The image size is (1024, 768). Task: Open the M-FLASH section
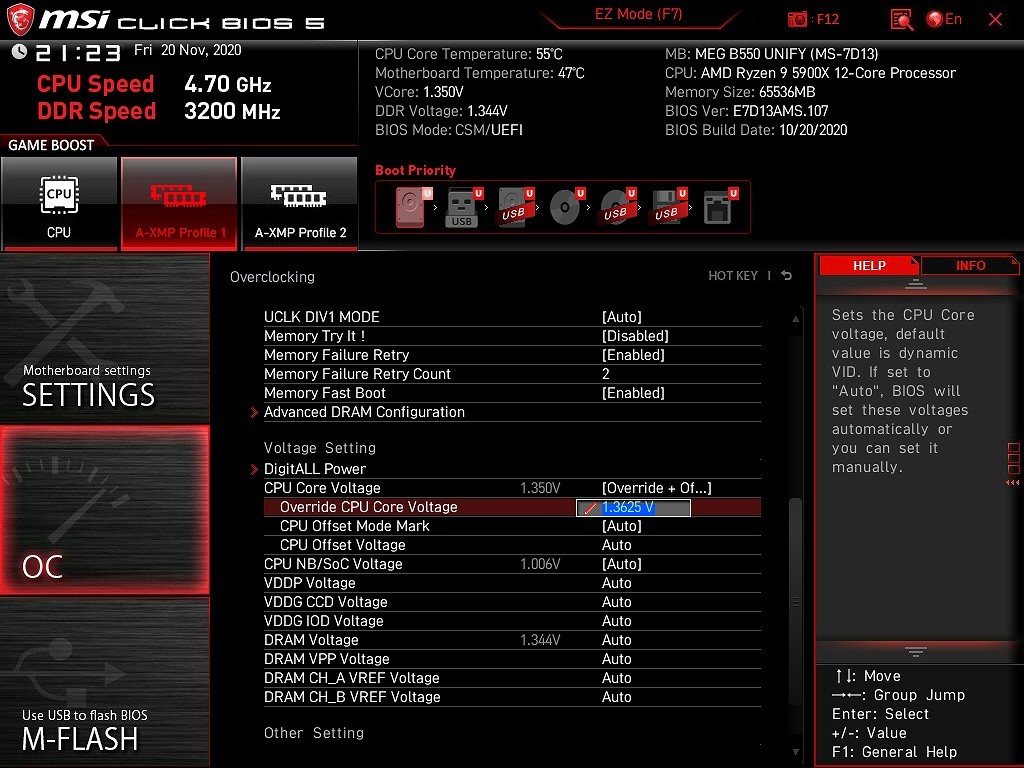[x=104, y=682]
